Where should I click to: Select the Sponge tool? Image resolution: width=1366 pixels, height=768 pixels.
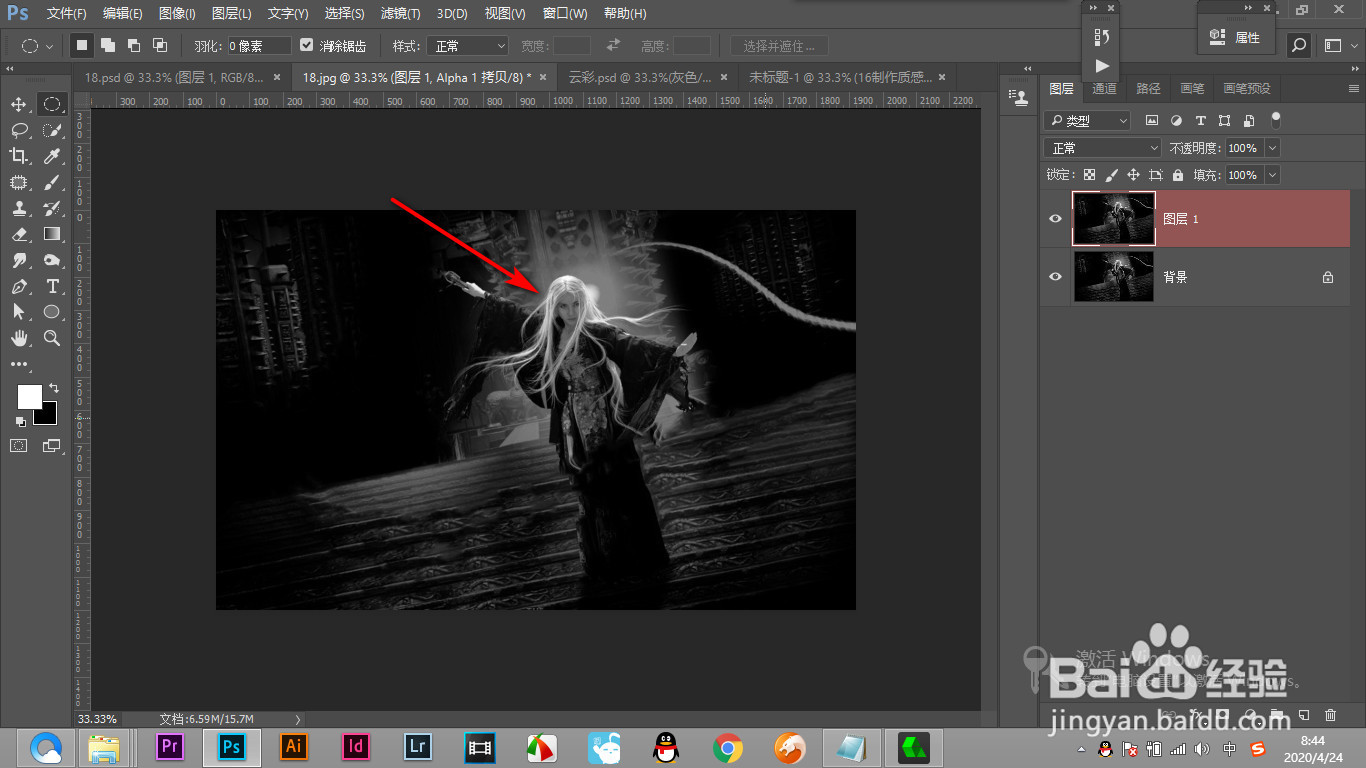point(52,260)
